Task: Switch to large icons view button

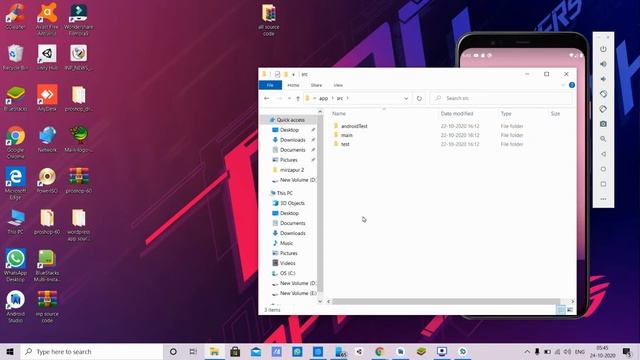Action: [570, 310]
